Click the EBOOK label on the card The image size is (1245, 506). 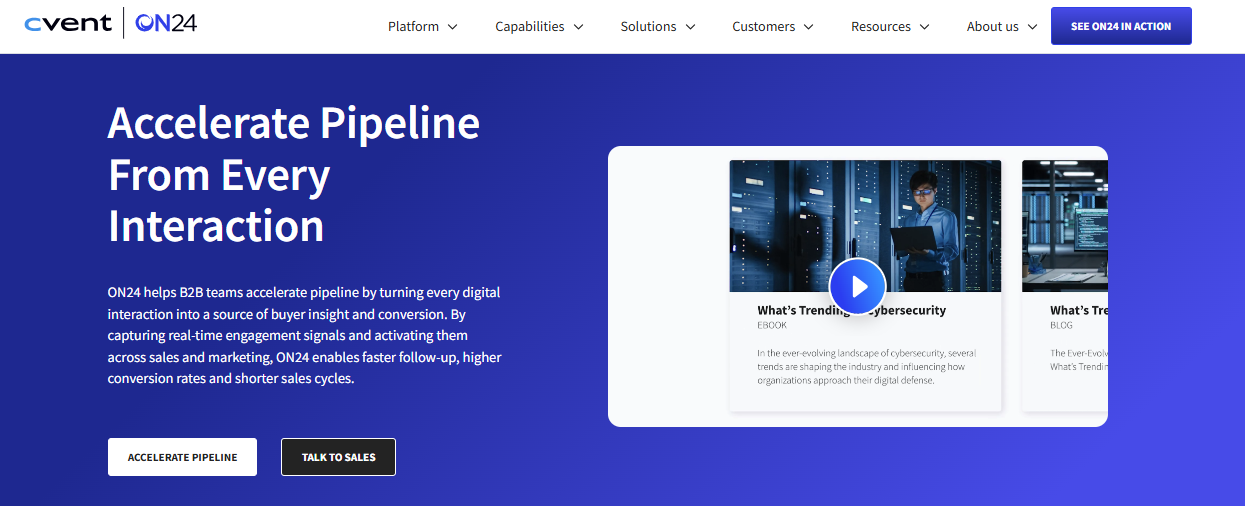pyautogui.click(x=773, y=326)
